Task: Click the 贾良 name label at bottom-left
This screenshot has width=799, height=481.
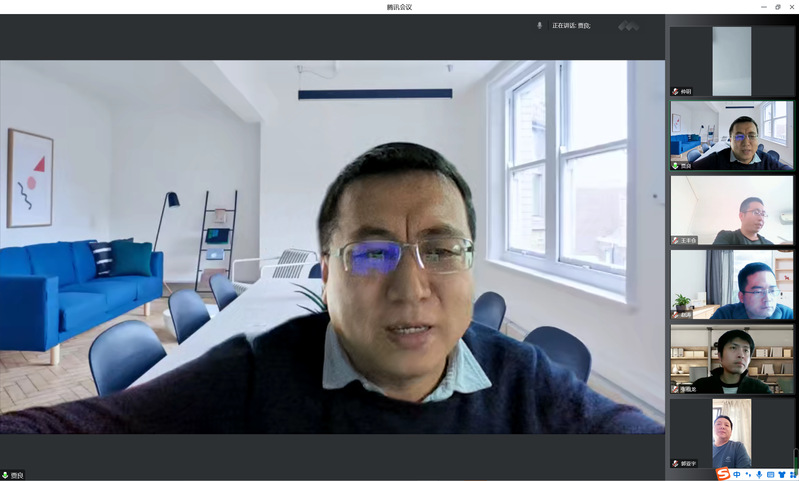Action: tap(17, 475)
